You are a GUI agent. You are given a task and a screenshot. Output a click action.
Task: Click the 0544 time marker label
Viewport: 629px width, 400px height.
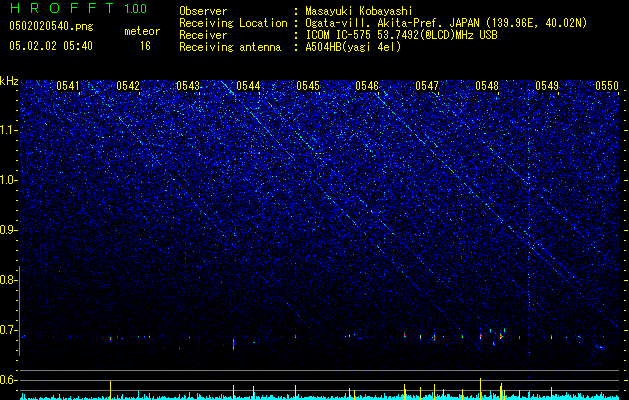pos(248,86)
